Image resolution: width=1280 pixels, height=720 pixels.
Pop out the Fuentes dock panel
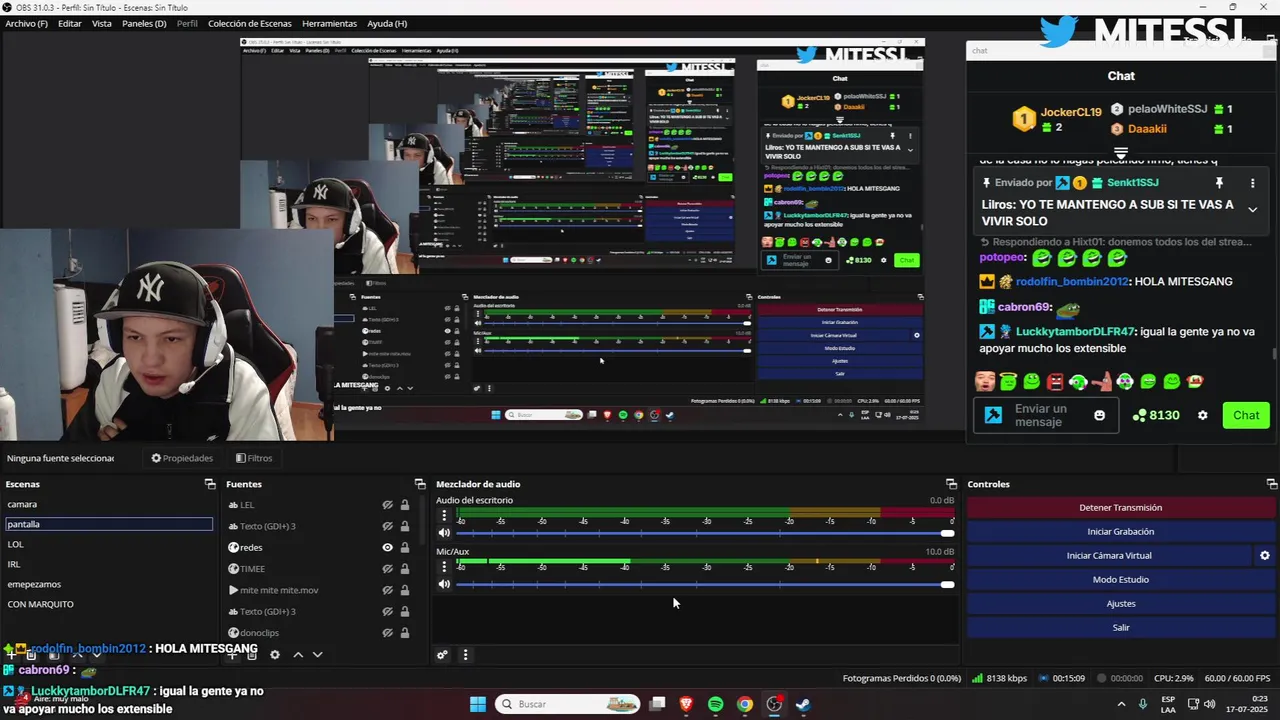pos(420,484)
